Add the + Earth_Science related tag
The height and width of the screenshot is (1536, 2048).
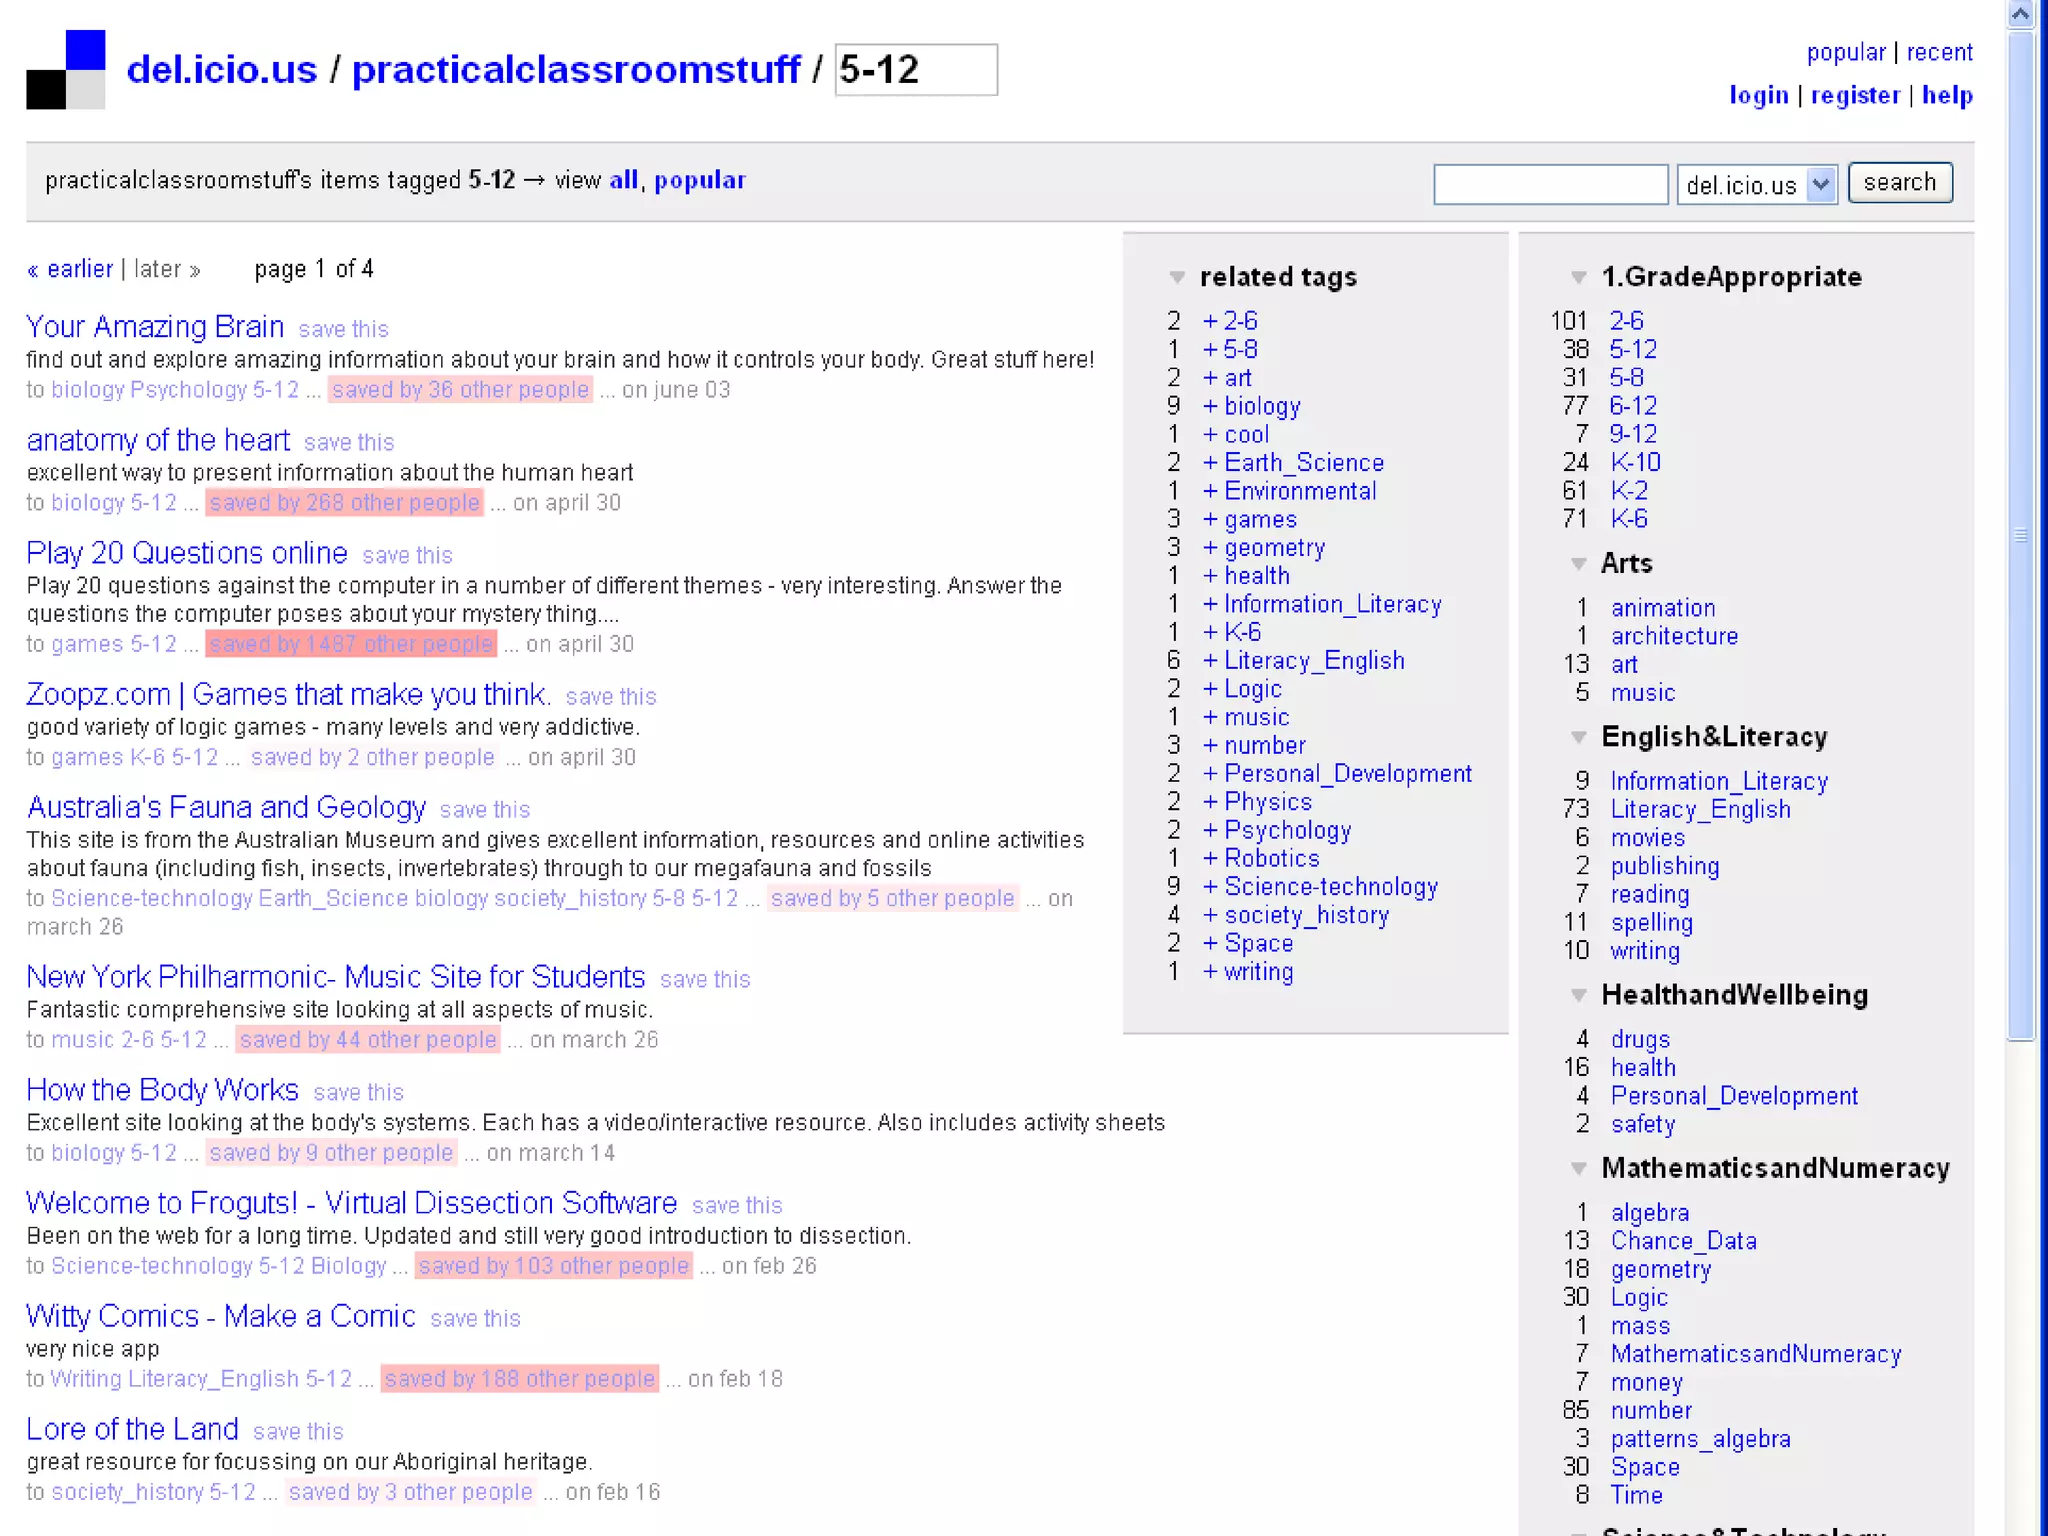click(x=1293, y=463)
